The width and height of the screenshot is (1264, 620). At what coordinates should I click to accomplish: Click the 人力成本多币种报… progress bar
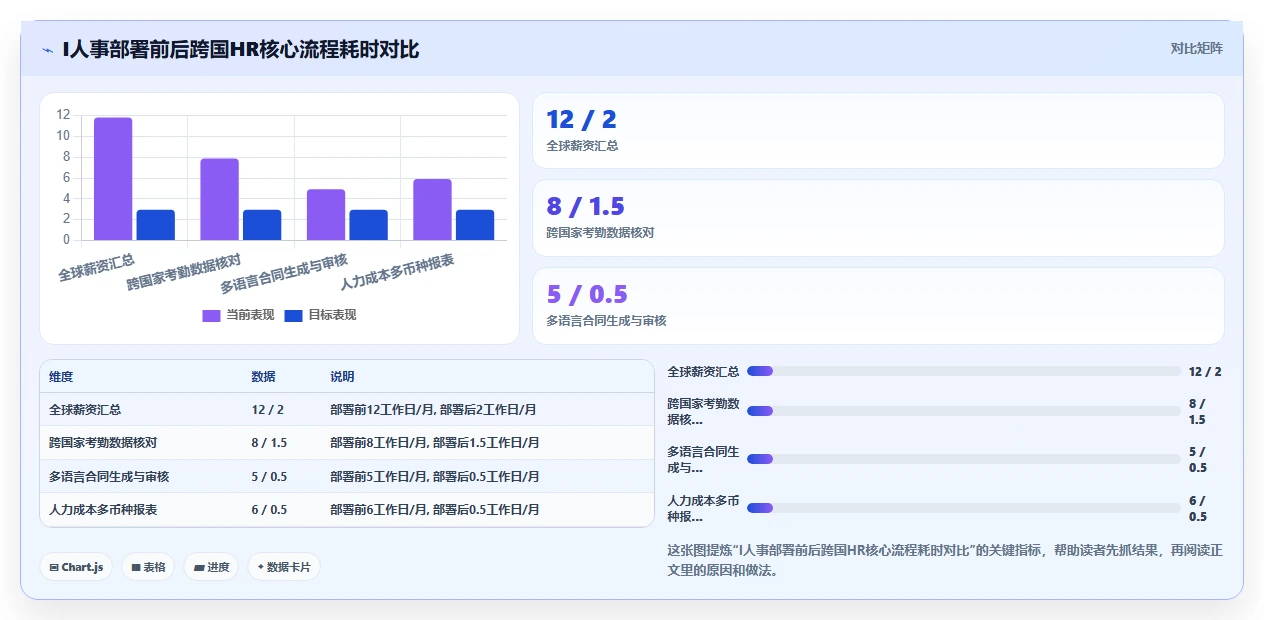(964, 508)
